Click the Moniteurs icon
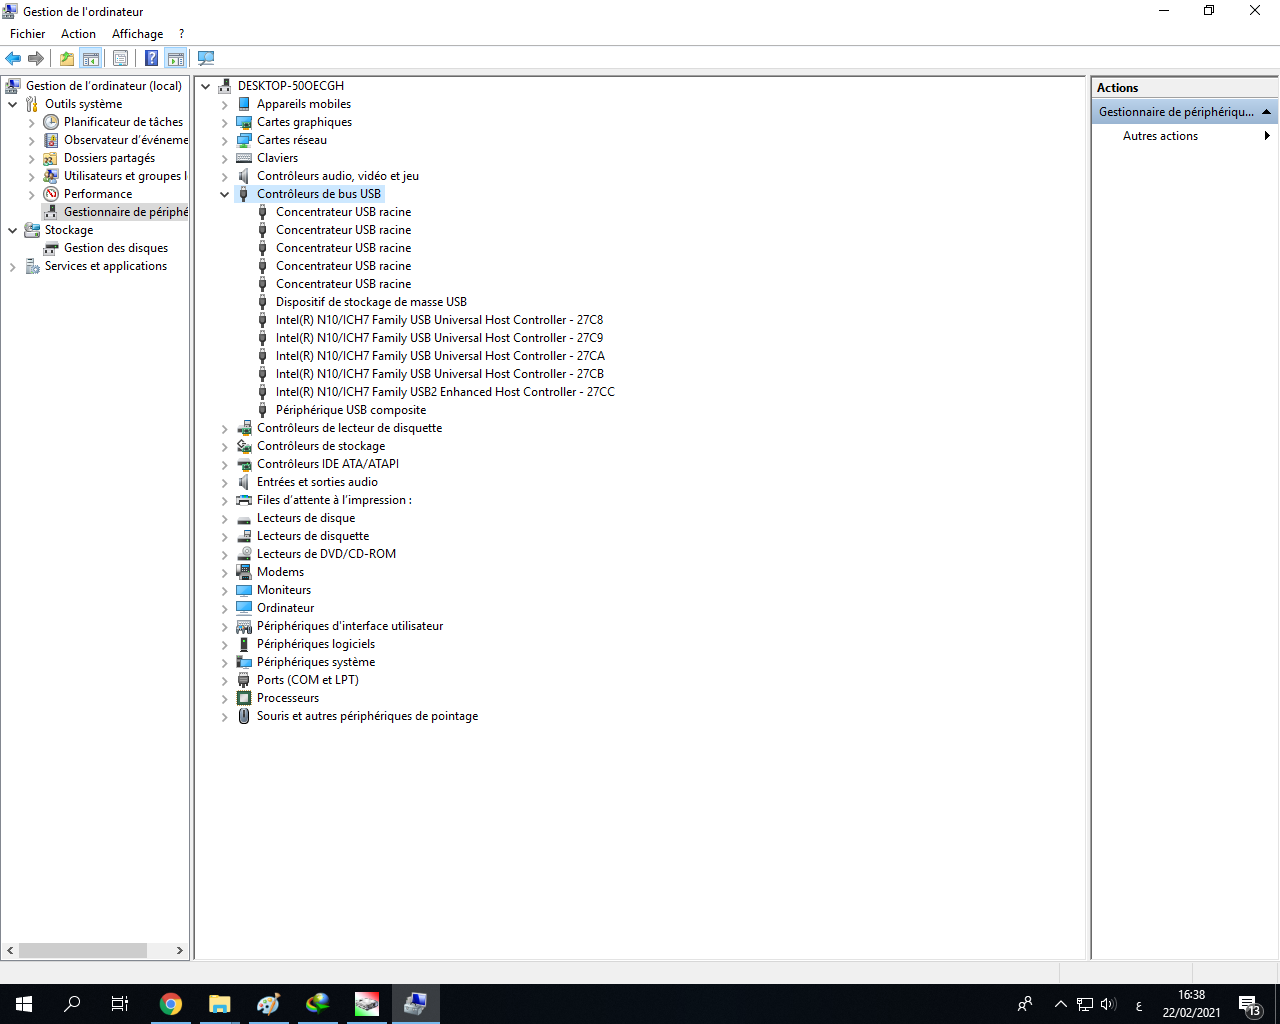The width and height of the screenshot is (1280, 1024). [x=244, y=590]
